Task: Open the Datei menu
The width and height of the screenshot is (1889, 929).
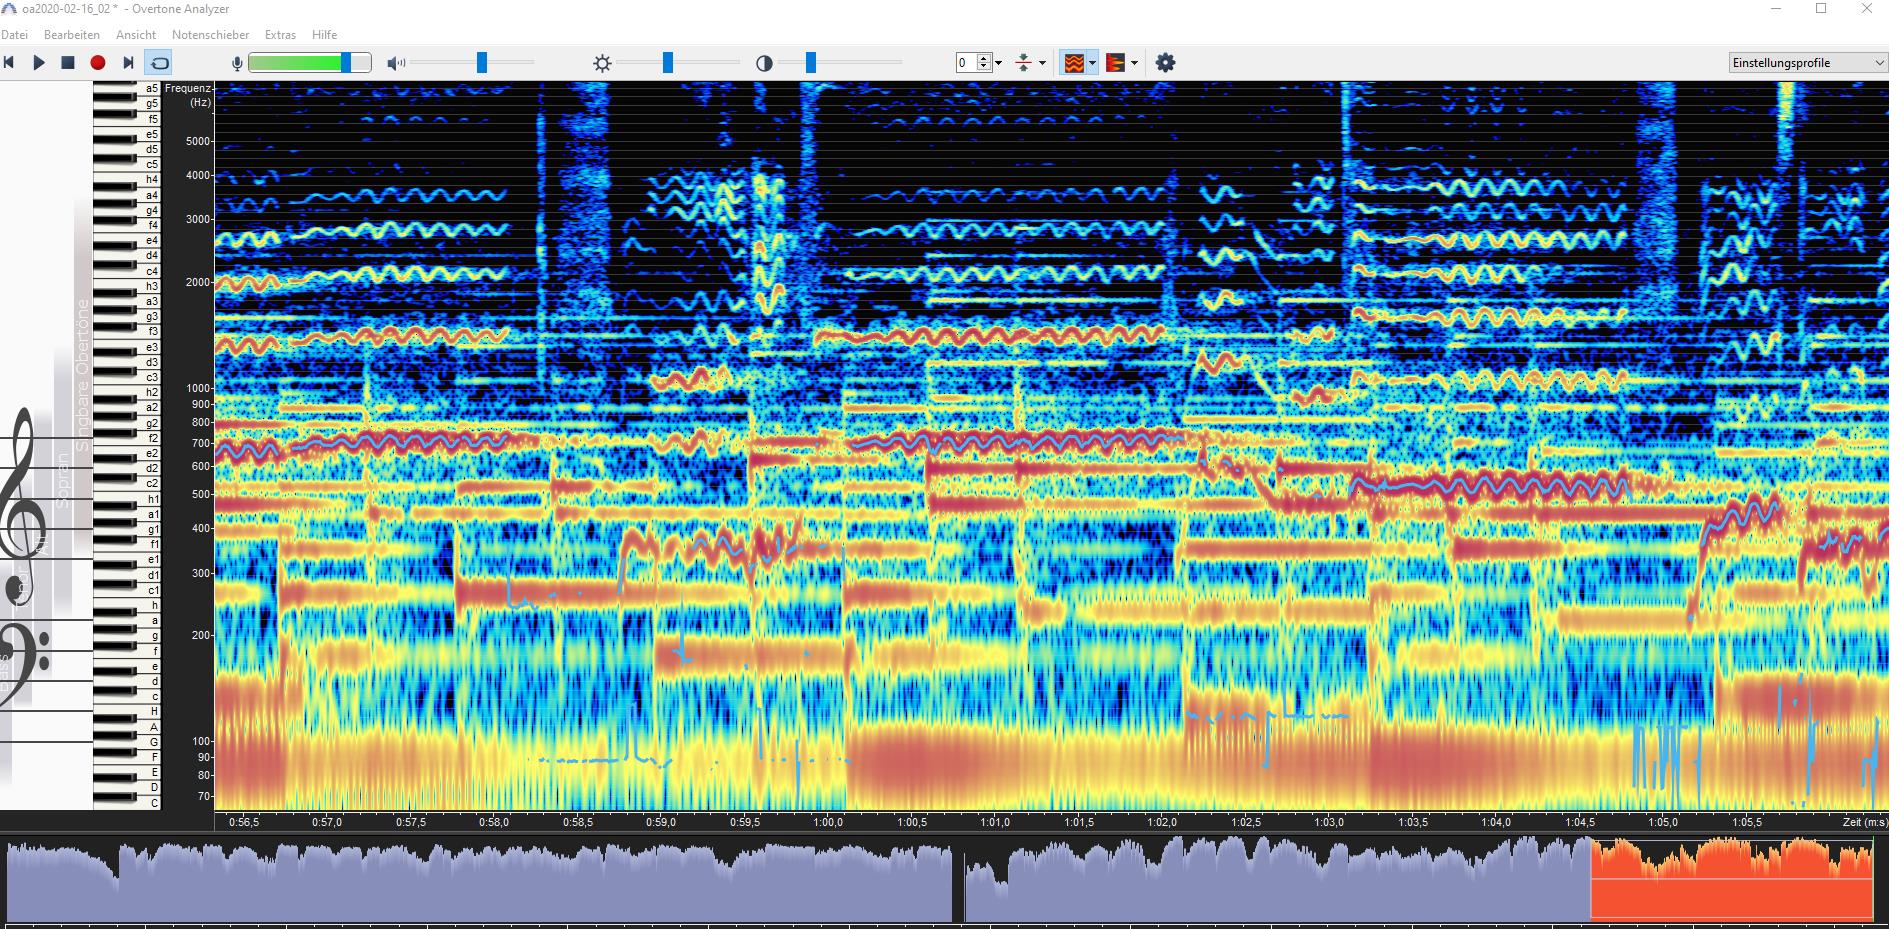Action: [14, 35]
